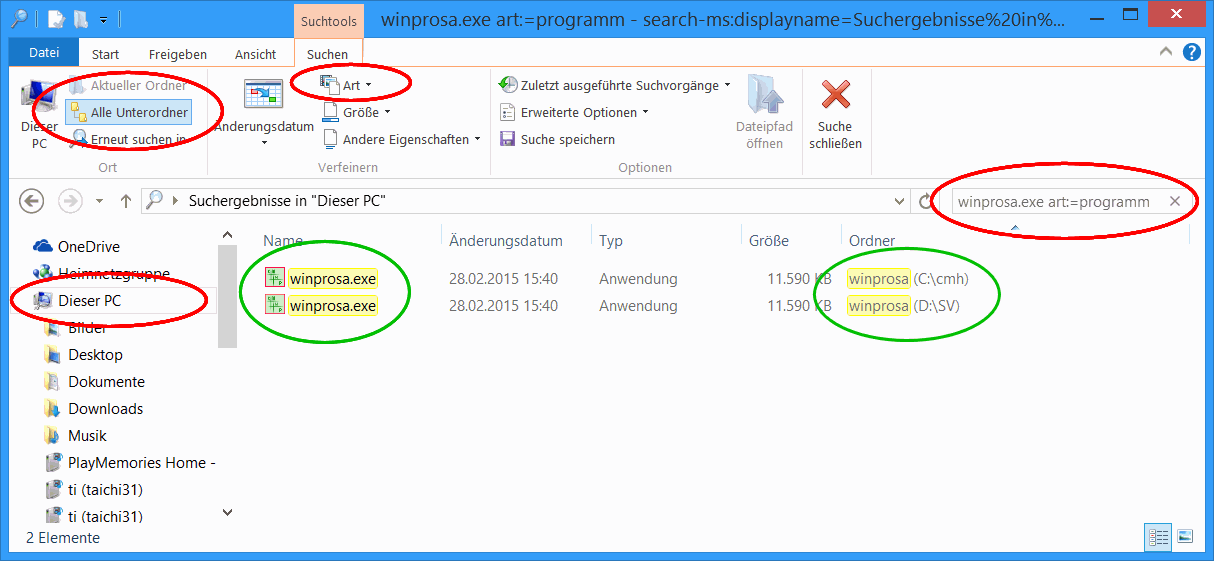This screenshot has width=1214, height=561.
Task: Switch to large icons view mode
Action: point(1185,536)
